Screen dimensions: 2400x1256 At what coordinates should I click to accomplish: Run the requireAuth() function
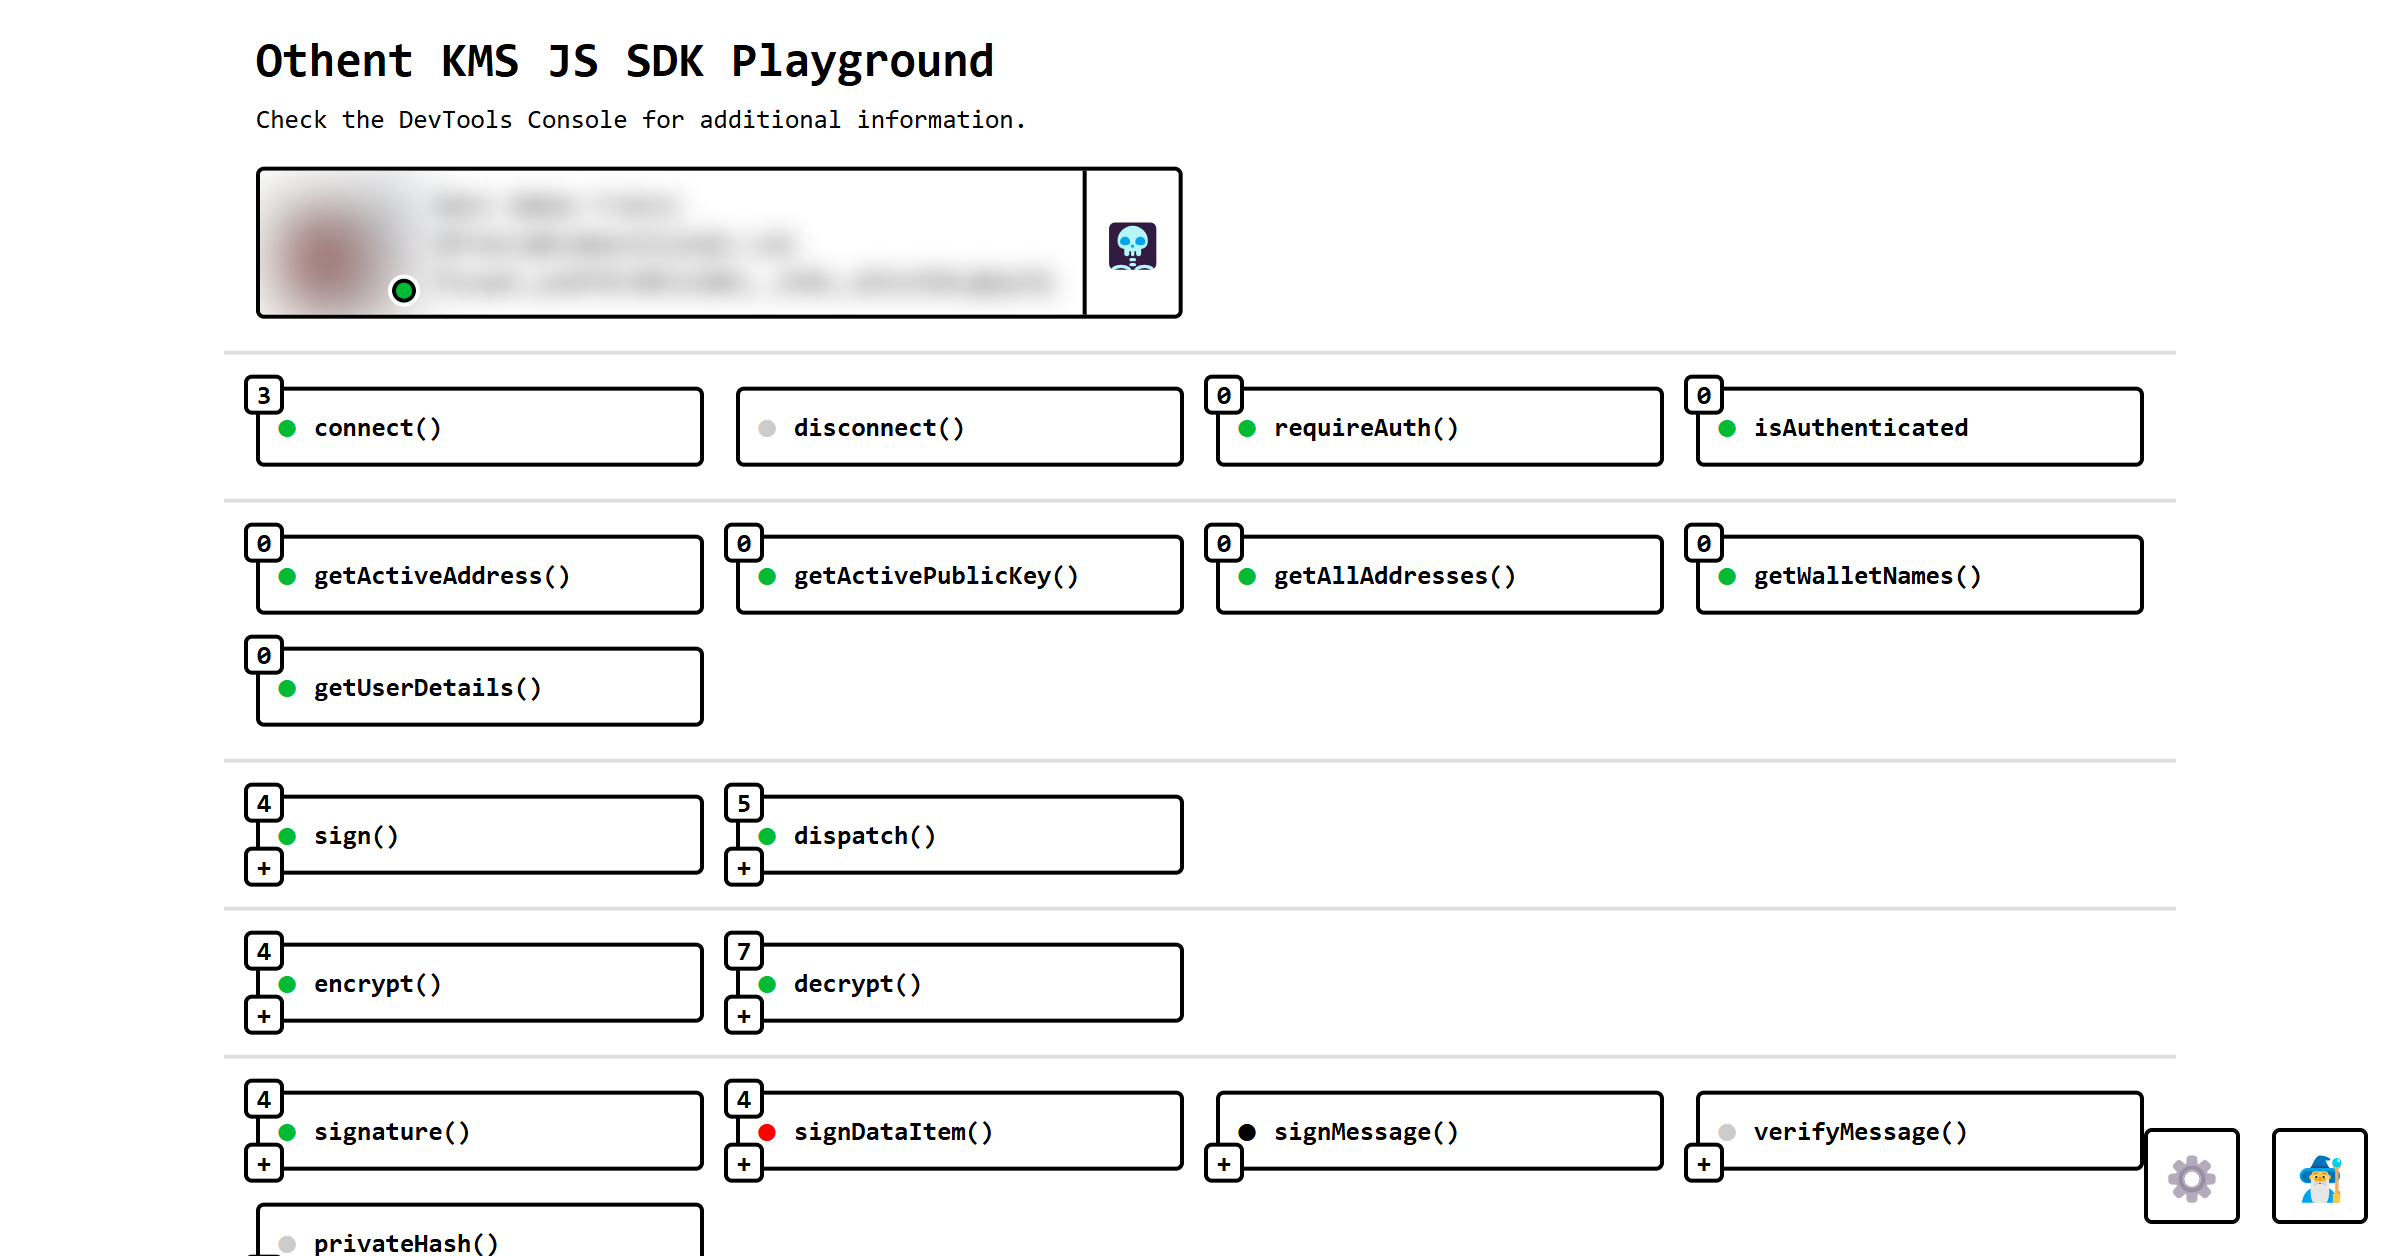1438,428
